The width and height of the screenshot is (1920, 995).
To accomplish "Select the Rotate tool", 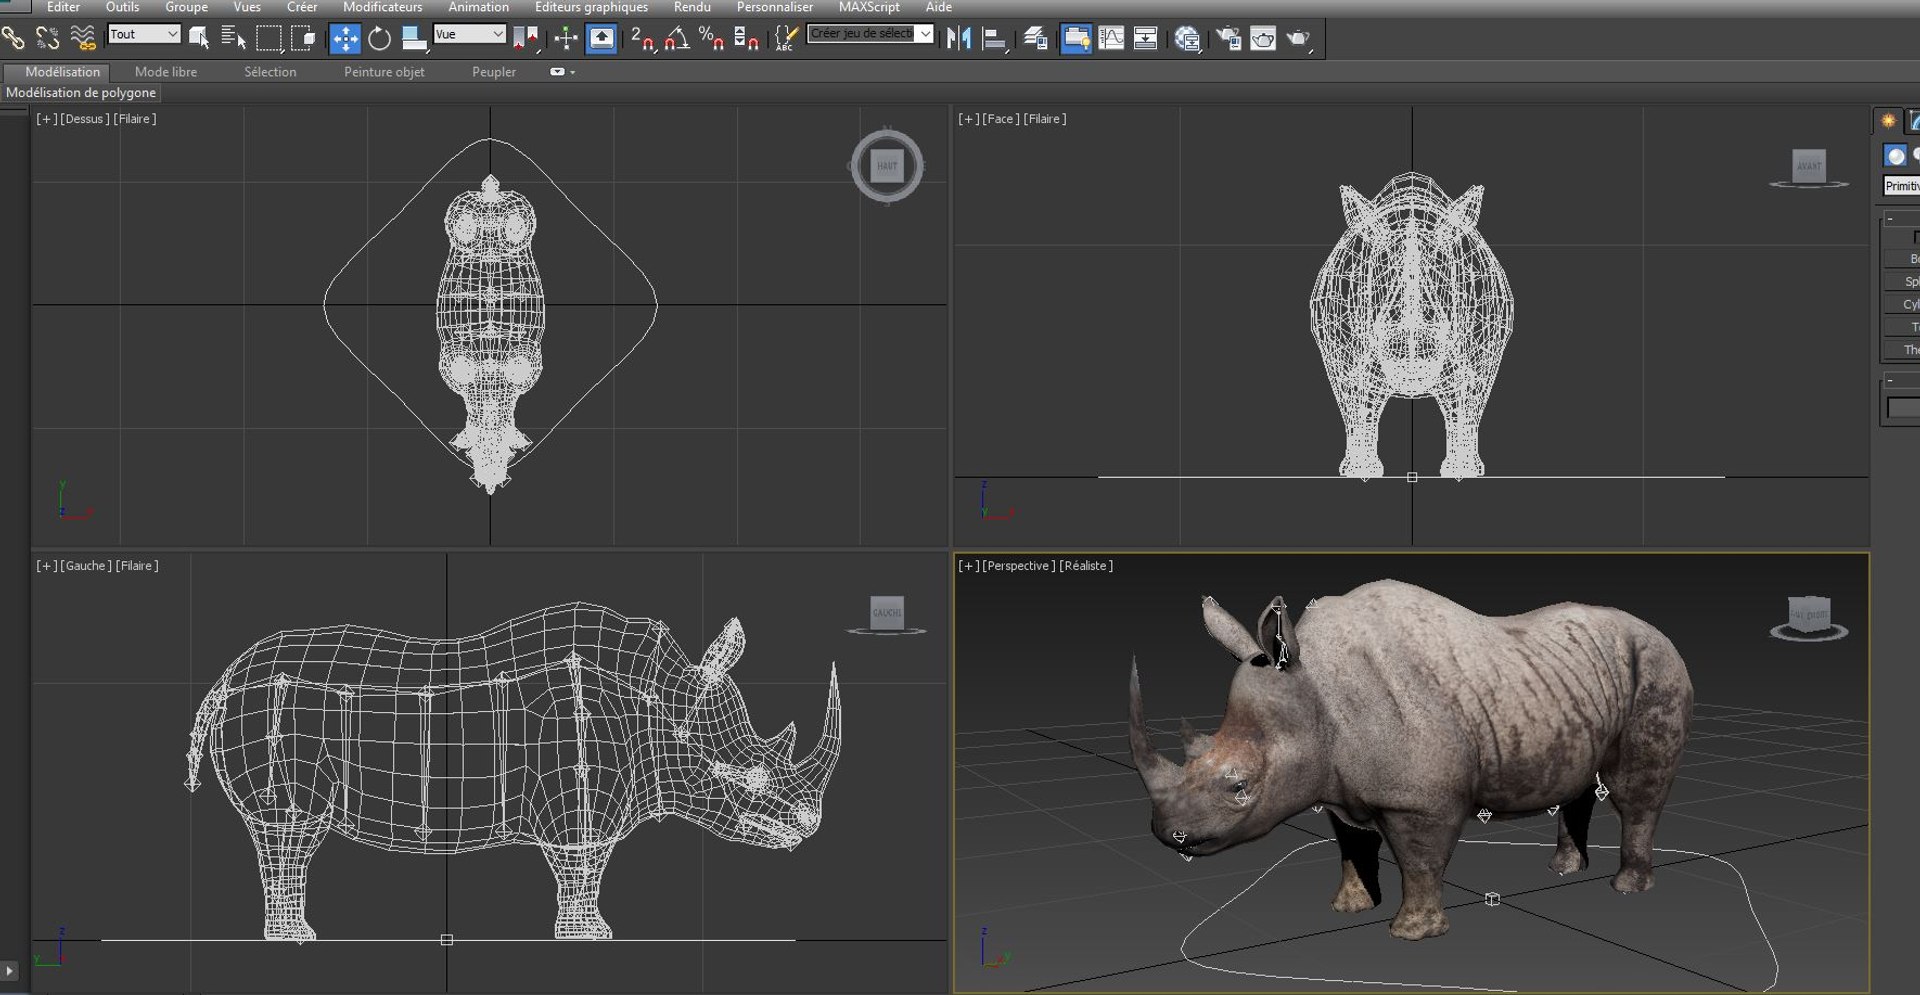I will (x=379, y=38).
